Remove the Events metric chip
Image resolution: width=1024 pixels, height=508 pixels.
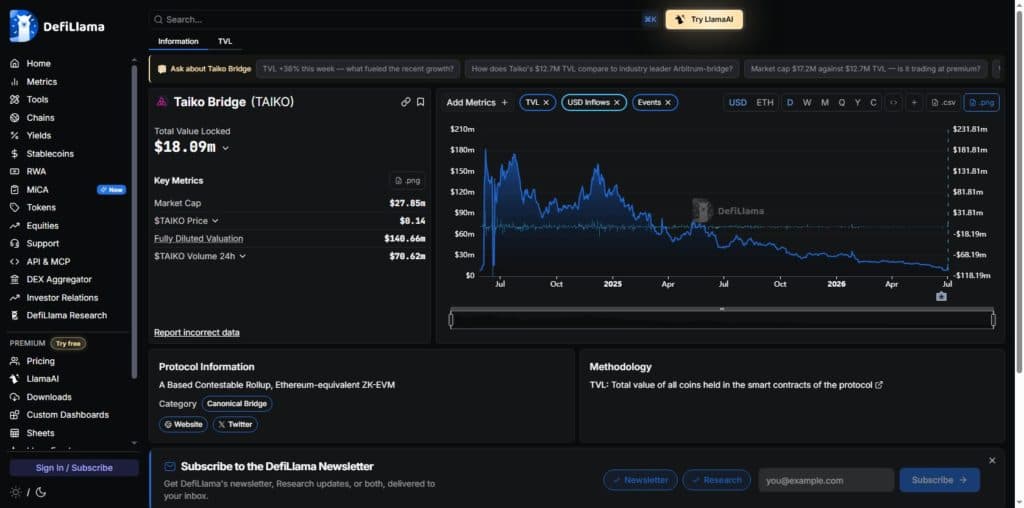click(667, 103)
